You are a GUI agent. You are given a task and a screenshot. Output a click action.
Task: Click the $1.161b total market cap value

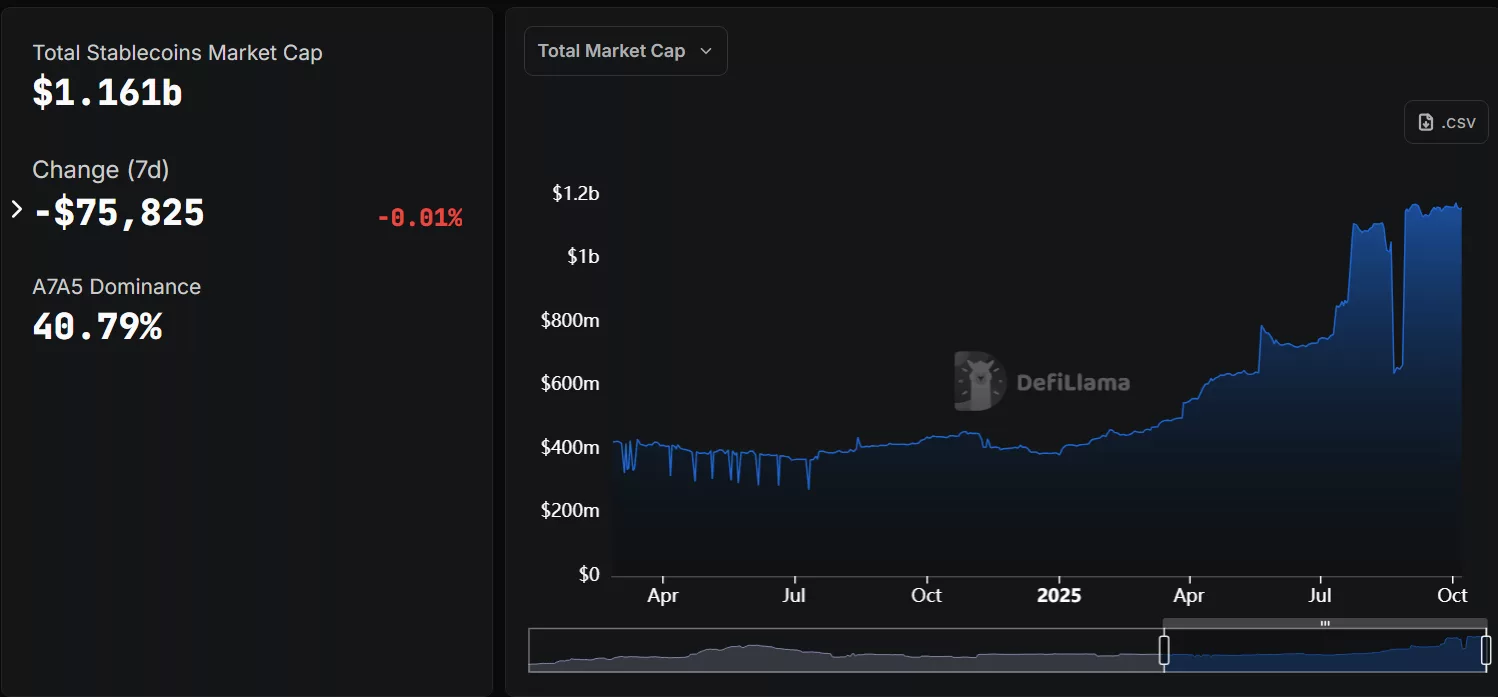tap(107, 92)
